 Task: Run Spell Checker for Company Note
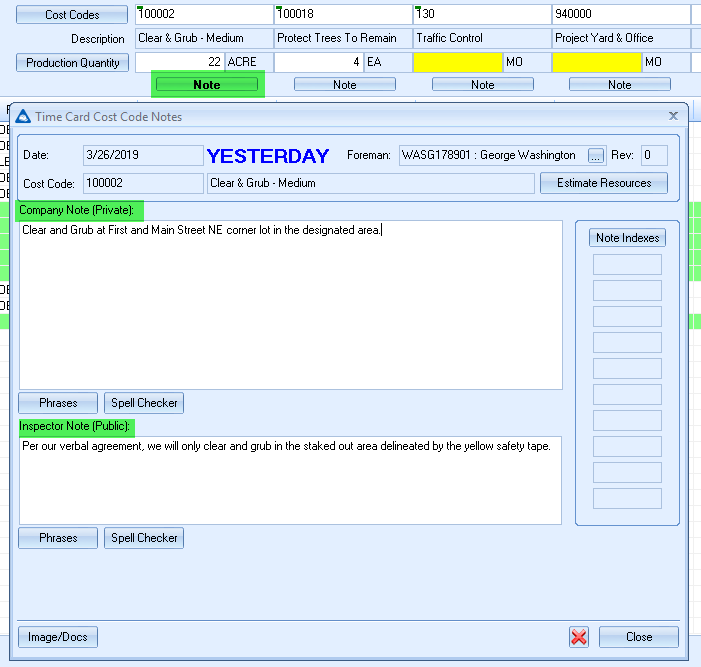144,403
